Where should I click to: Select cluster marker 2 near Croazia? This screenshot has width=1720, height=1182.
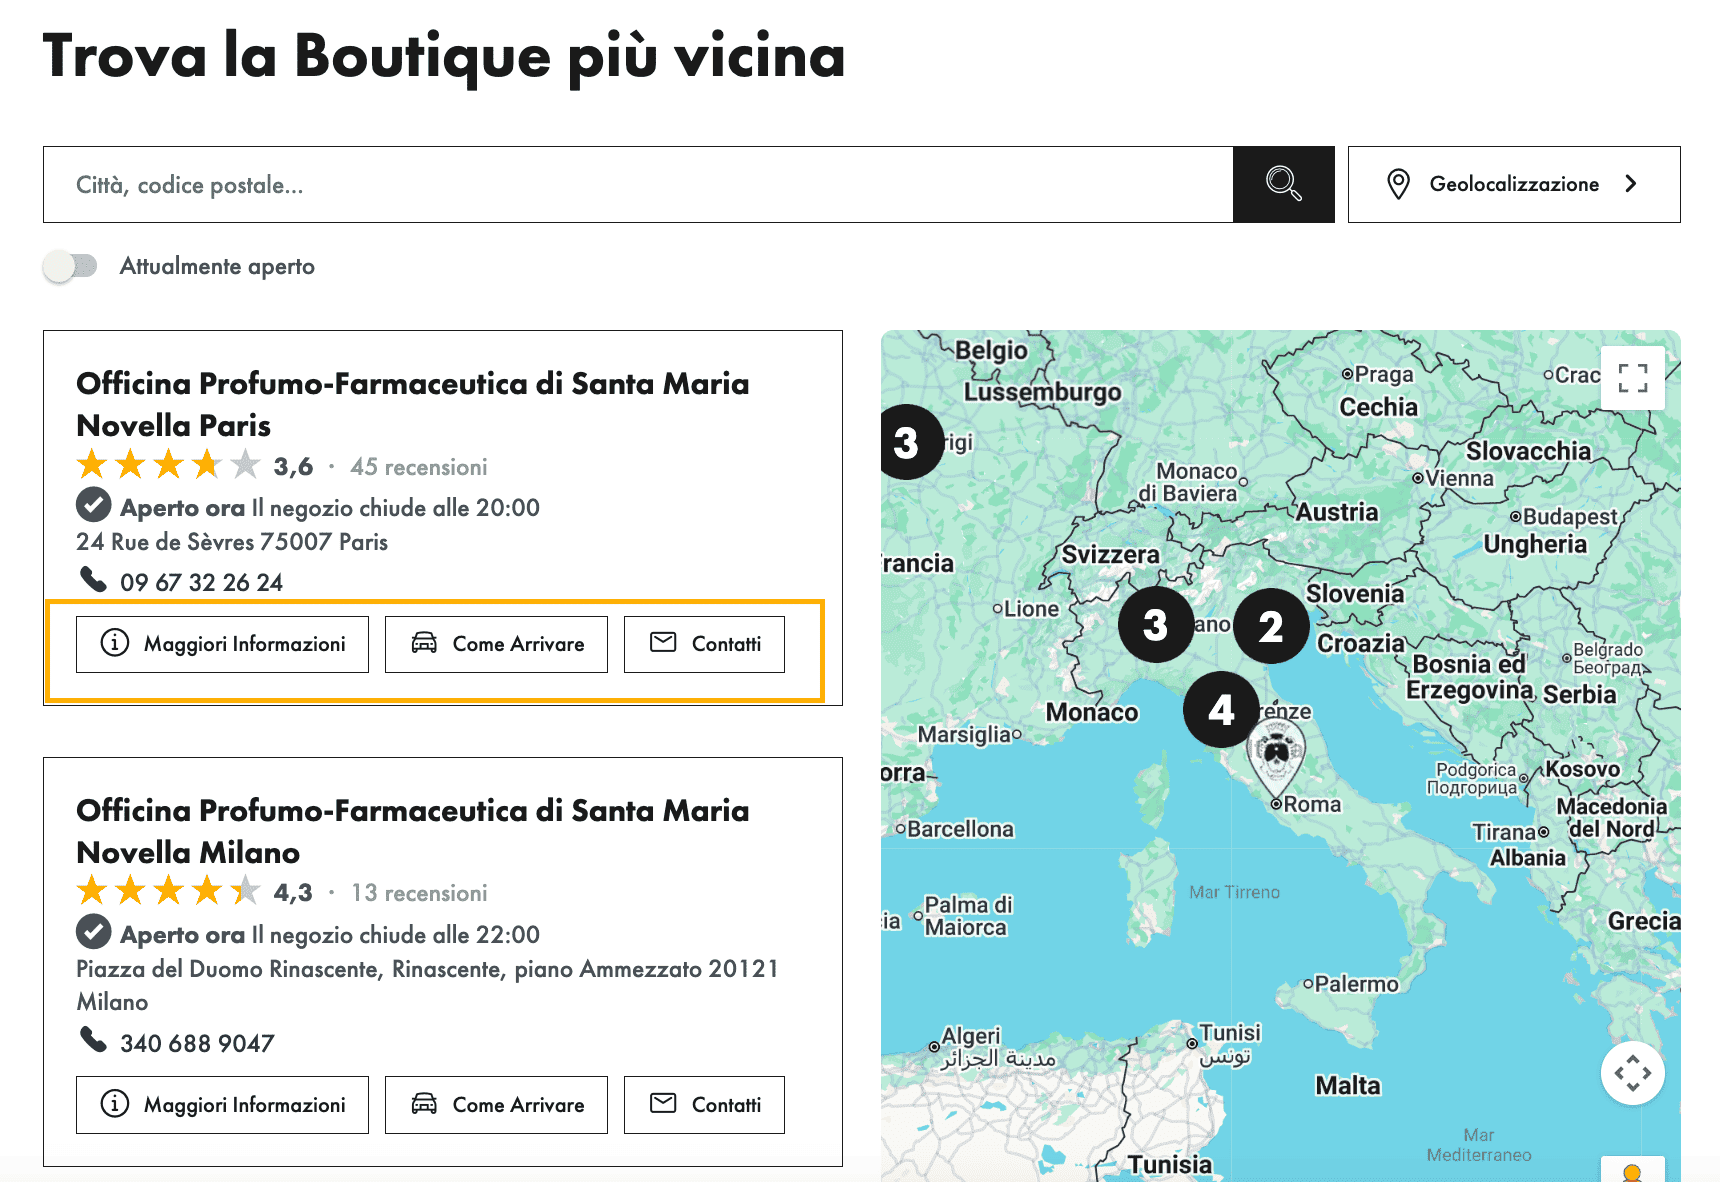point(1271,626)
